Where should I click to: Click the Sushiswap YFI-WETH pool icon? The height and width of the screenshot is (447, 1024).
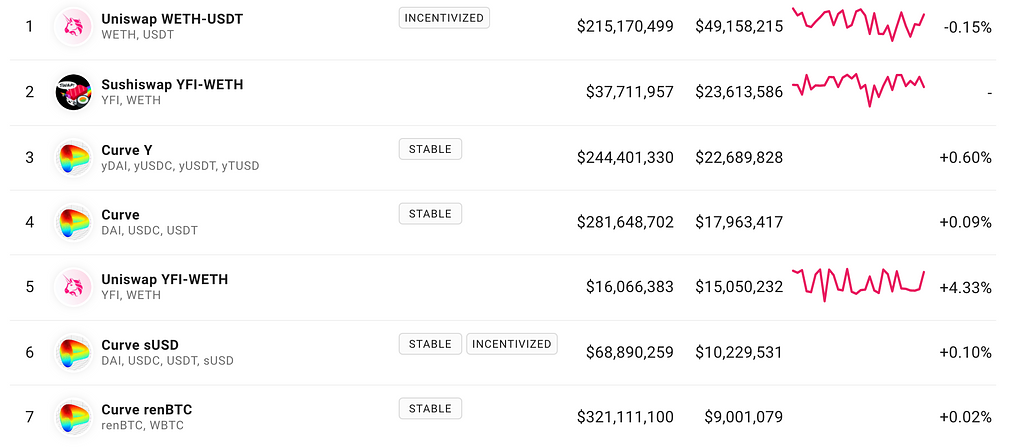pos(74,92)
